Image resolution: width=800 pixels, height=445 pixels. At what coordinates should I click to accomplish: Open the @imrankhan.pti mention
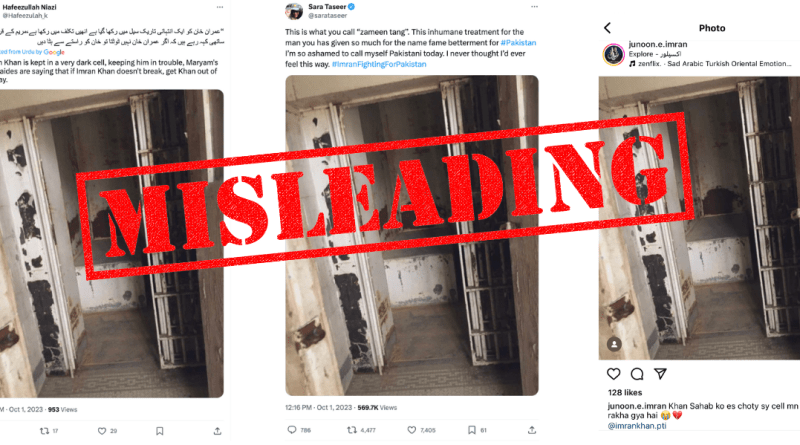[637, 426]
